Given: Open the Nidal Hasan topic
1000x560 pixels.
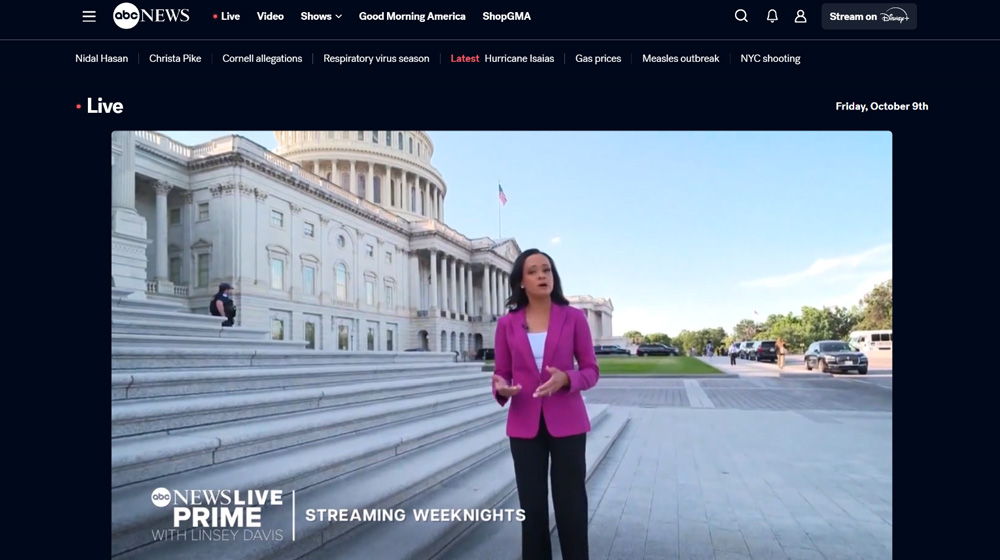Looking at the screenshot, I should (x=101, y=59).
